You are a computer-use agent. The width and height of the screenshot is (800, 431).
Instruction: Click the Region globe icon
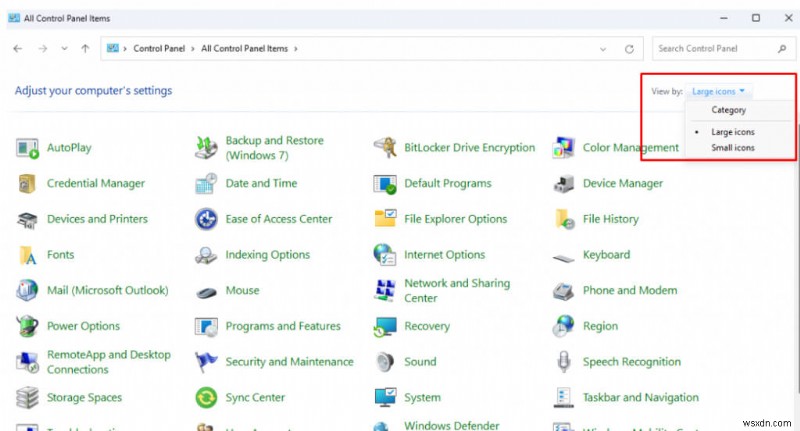pos(564,326)
